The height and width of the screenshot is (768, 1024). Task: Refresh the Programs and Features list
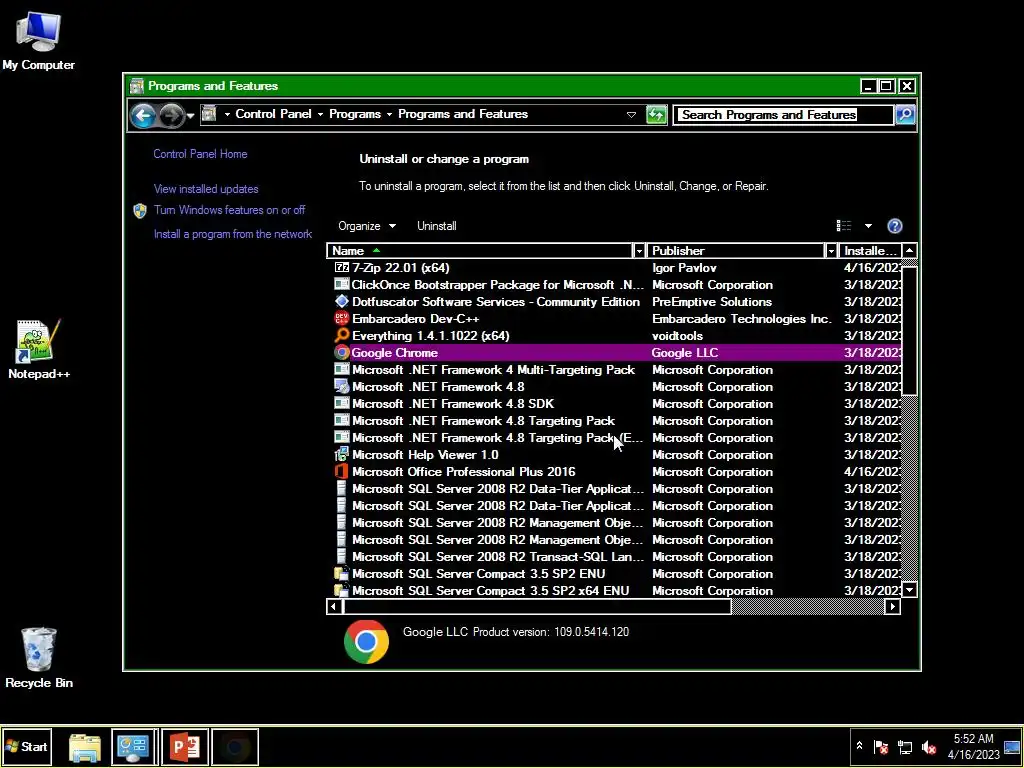656,115
